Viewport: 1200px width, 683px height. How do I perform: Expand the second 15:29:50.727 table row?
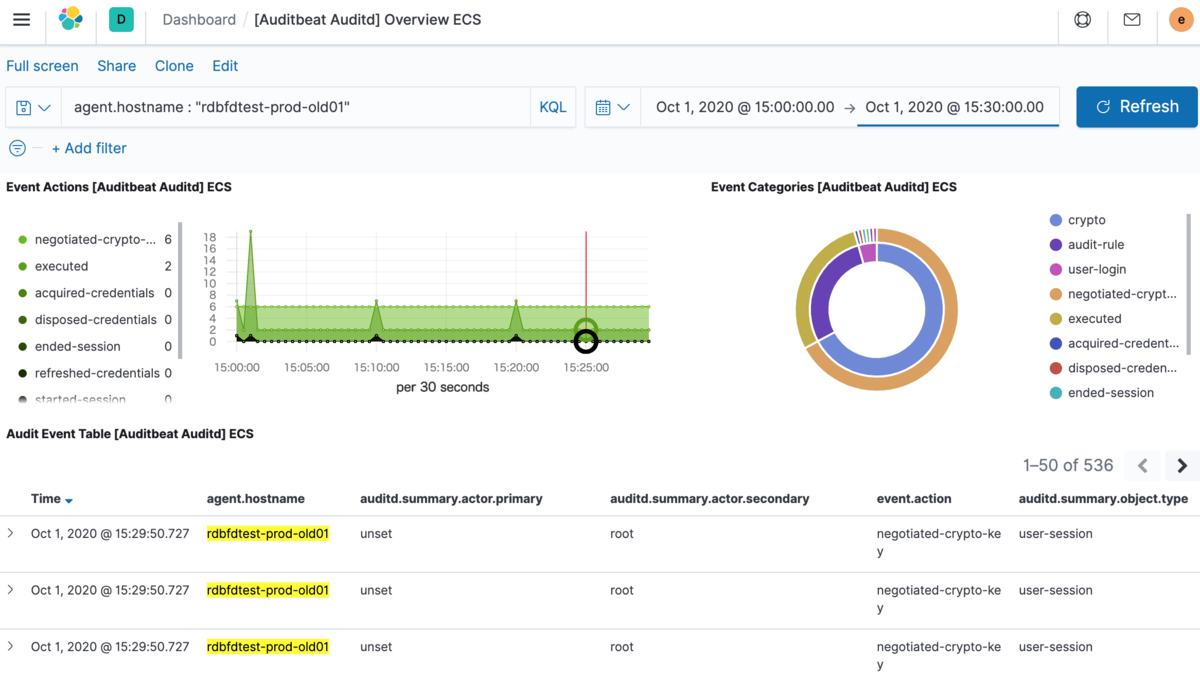(11, 590)
